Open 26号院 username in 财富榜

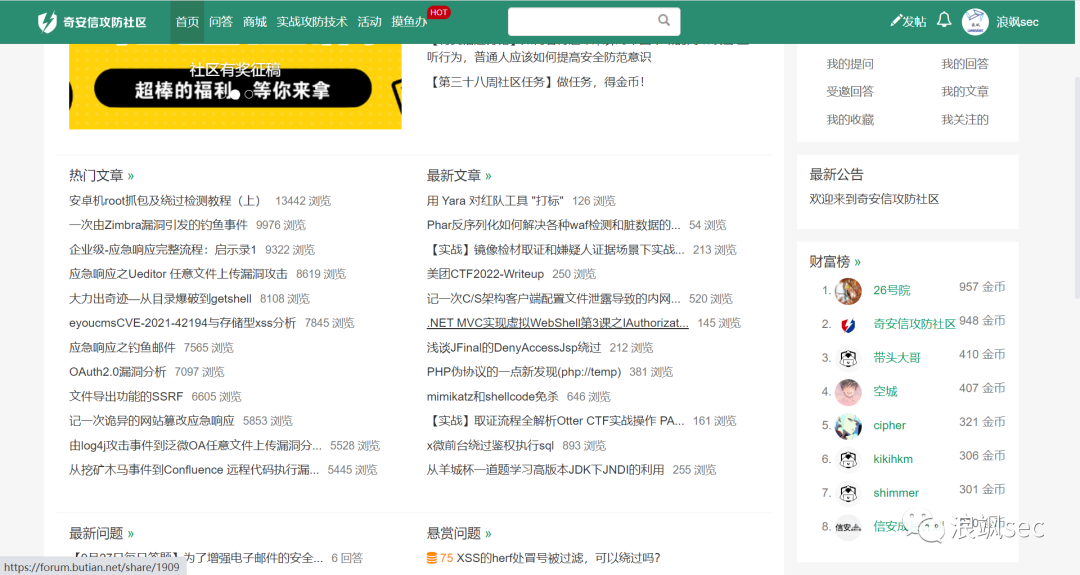tap(891, 291)
